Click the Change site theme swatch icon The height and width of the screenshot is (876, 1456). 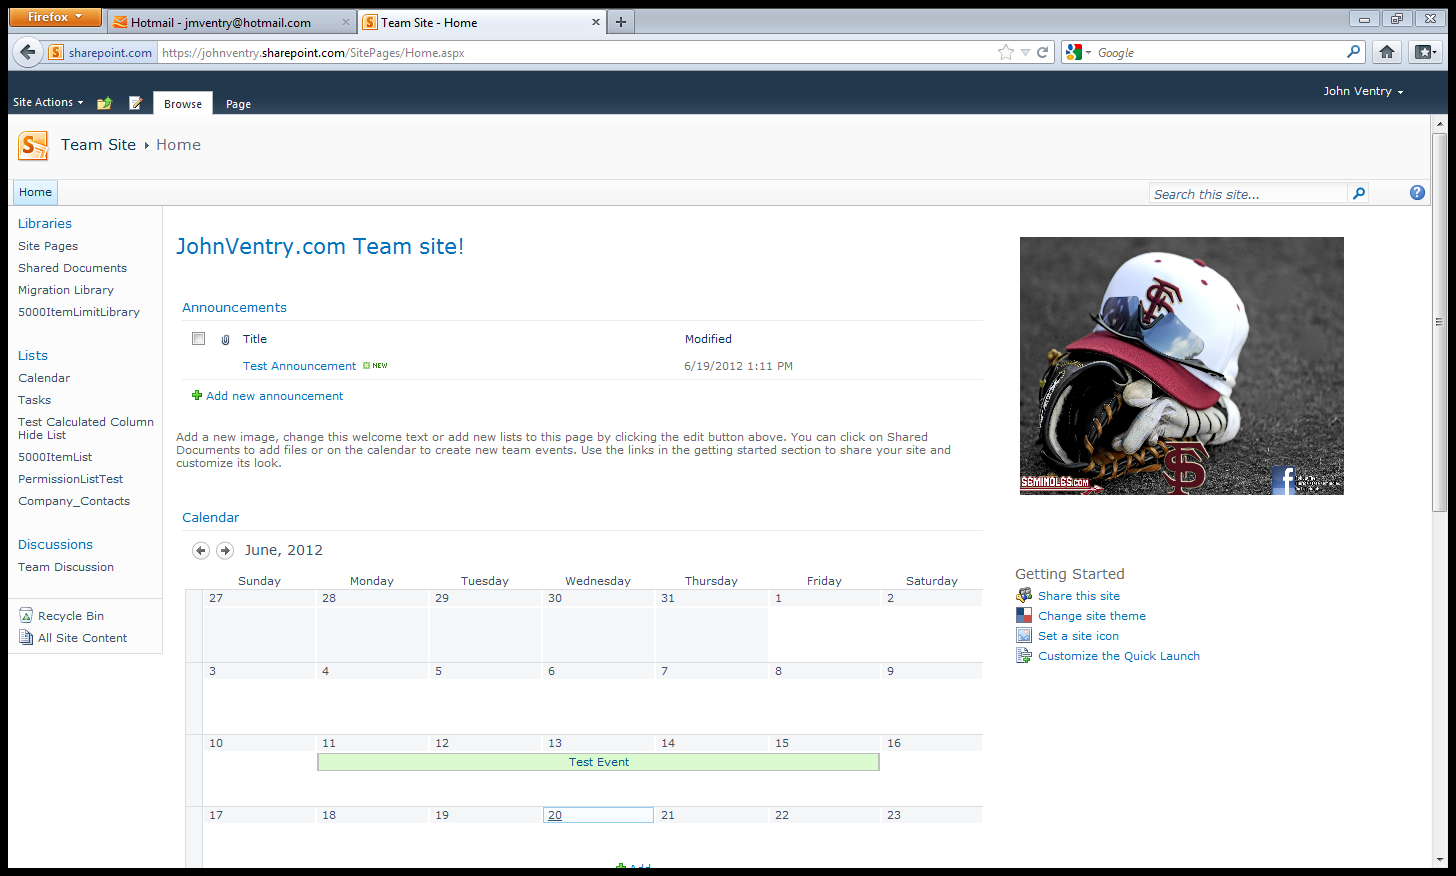1024,614
